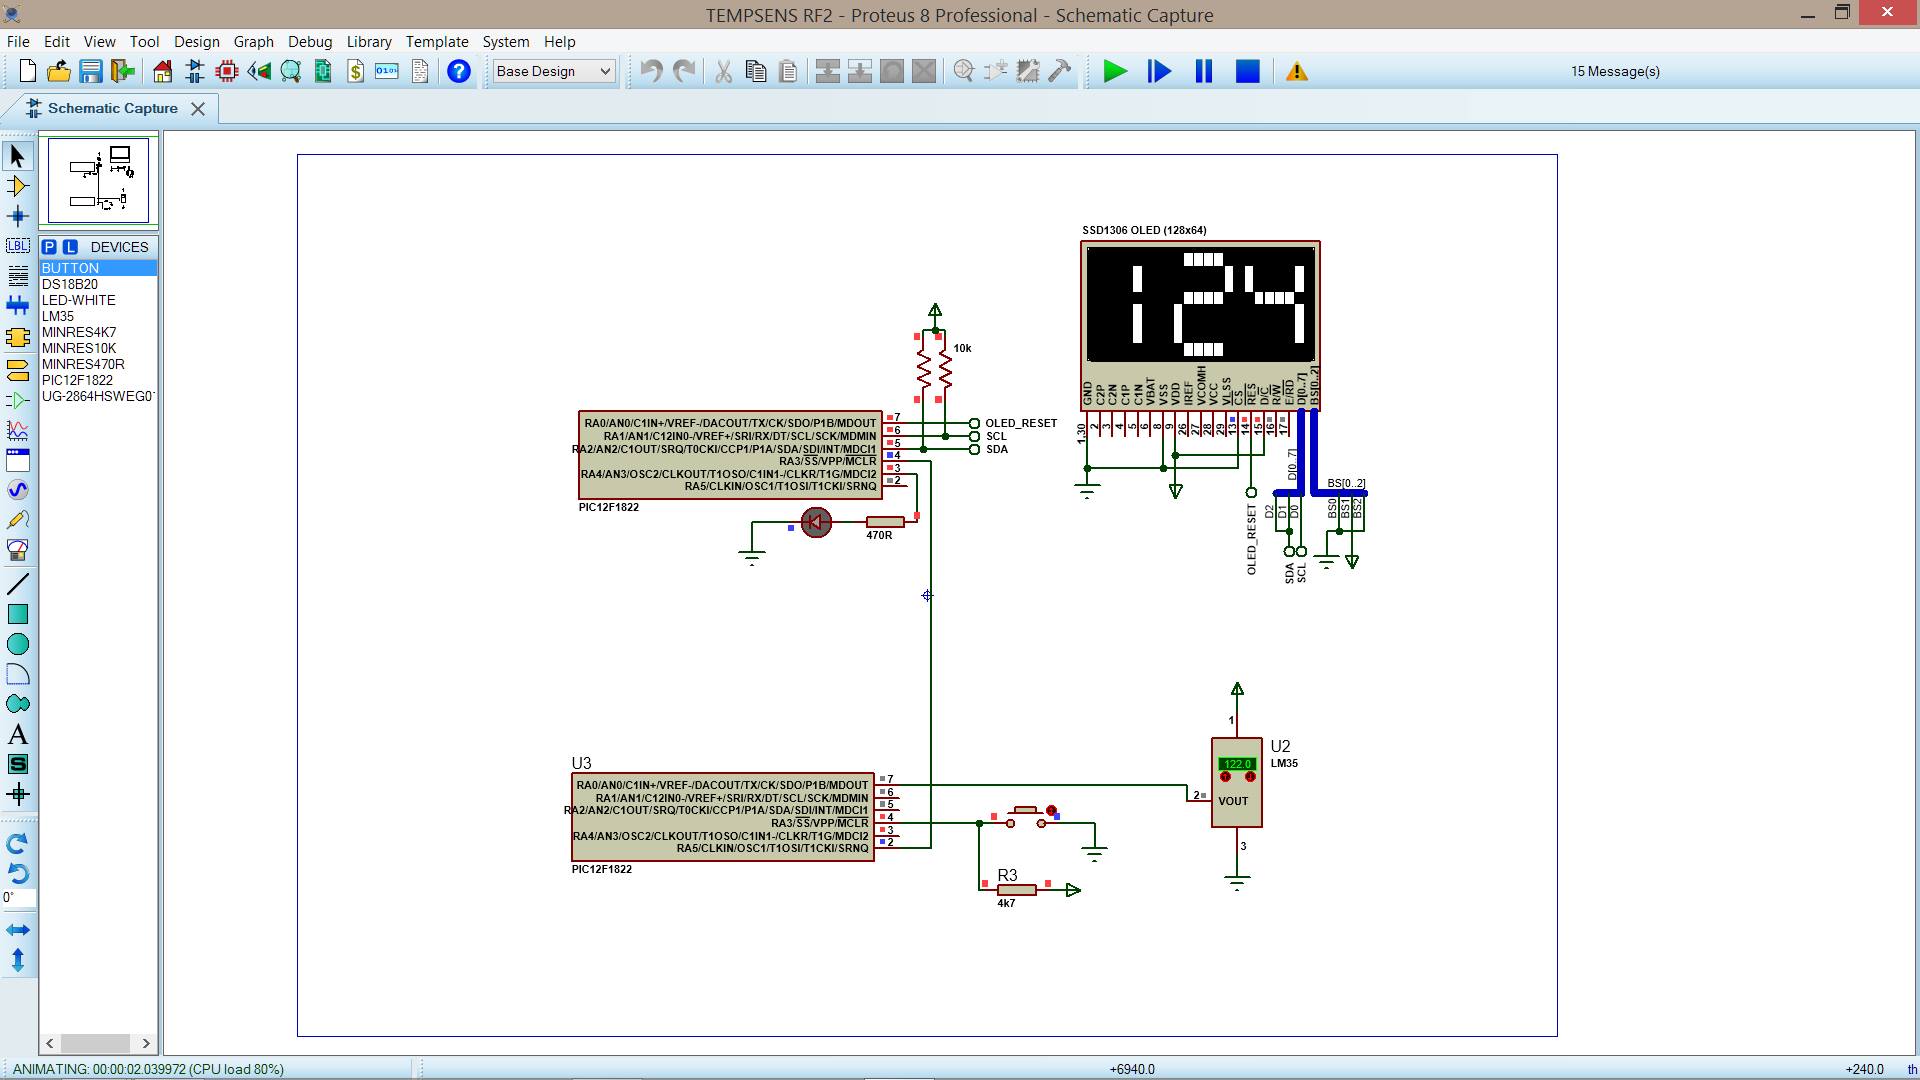Choose the Text Script Mode tool
1920x1080 pixels.
pos(18,276)
